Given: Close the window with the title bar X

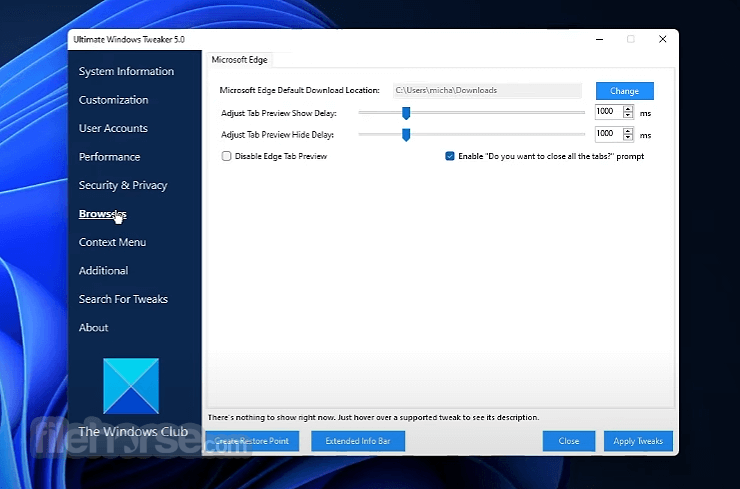Looking at the screenshot, I should point(663,39).
